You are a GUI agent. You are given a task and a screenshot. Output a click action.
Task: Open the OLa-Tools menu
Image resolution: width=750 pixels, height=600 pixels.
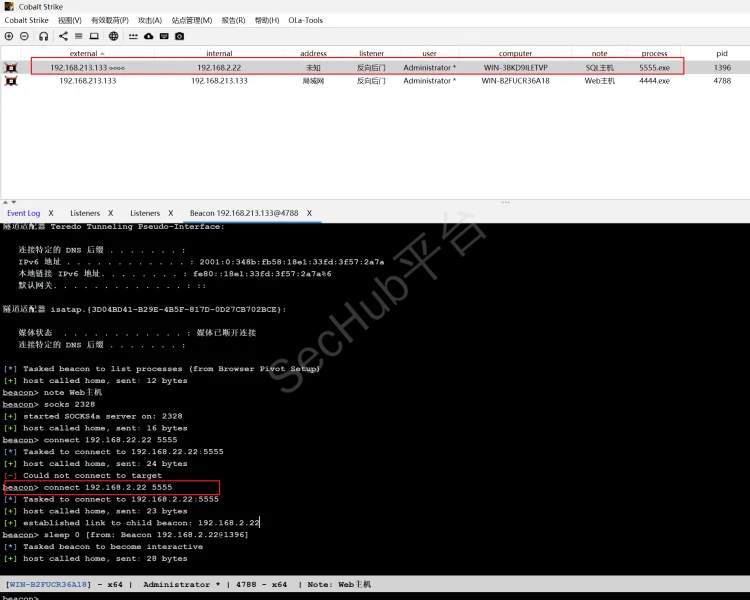(306, 20)
